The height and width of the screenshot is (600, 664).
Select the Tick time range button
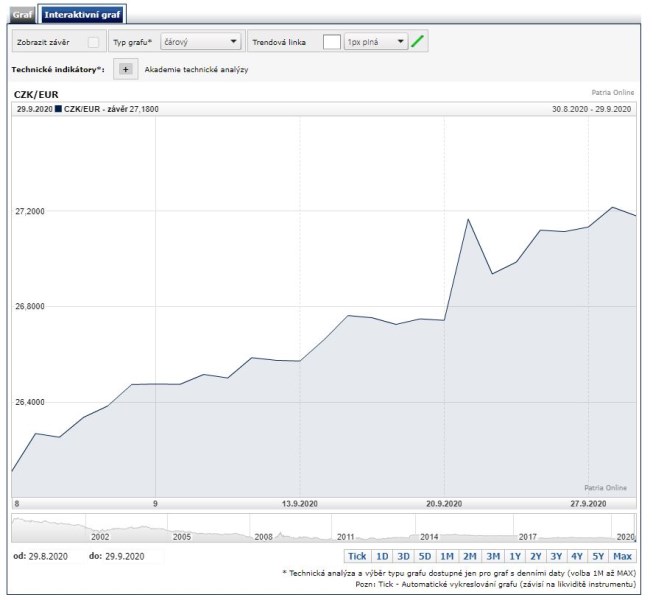(357, 556)
